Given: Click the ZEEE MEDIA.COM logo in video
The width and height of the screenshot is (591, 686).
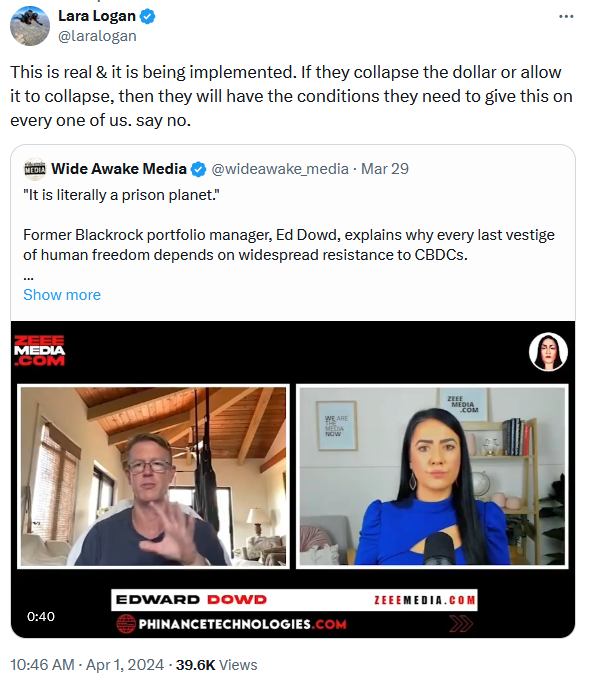Looking at the screenshot, I should (39, 350).
